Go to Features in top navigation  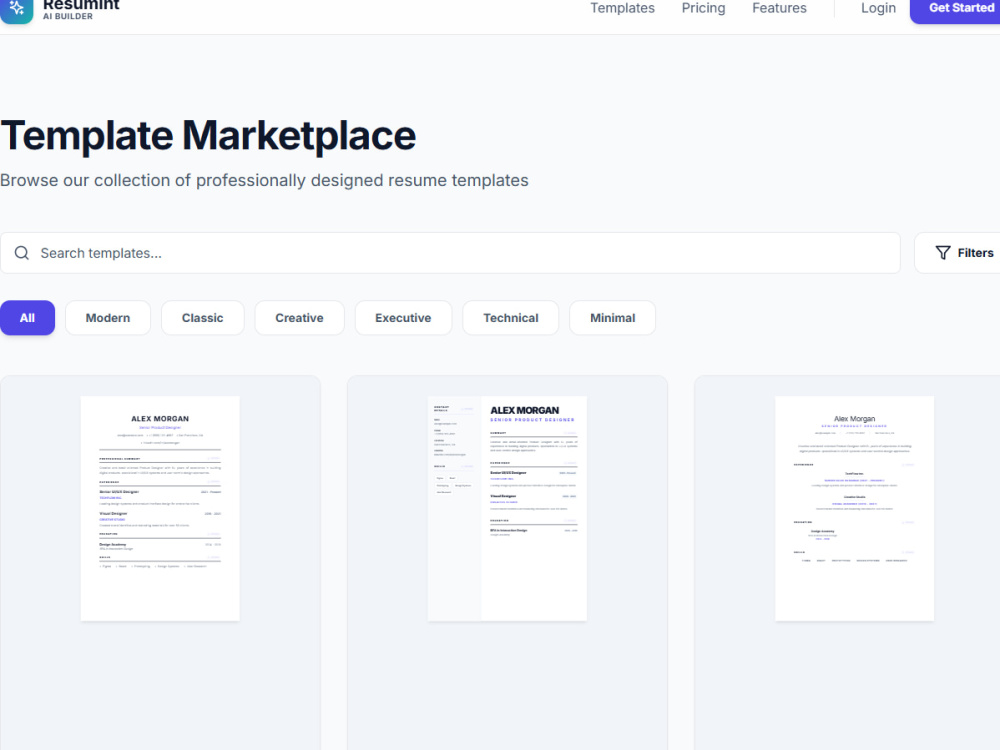click(x=779, y=8)
